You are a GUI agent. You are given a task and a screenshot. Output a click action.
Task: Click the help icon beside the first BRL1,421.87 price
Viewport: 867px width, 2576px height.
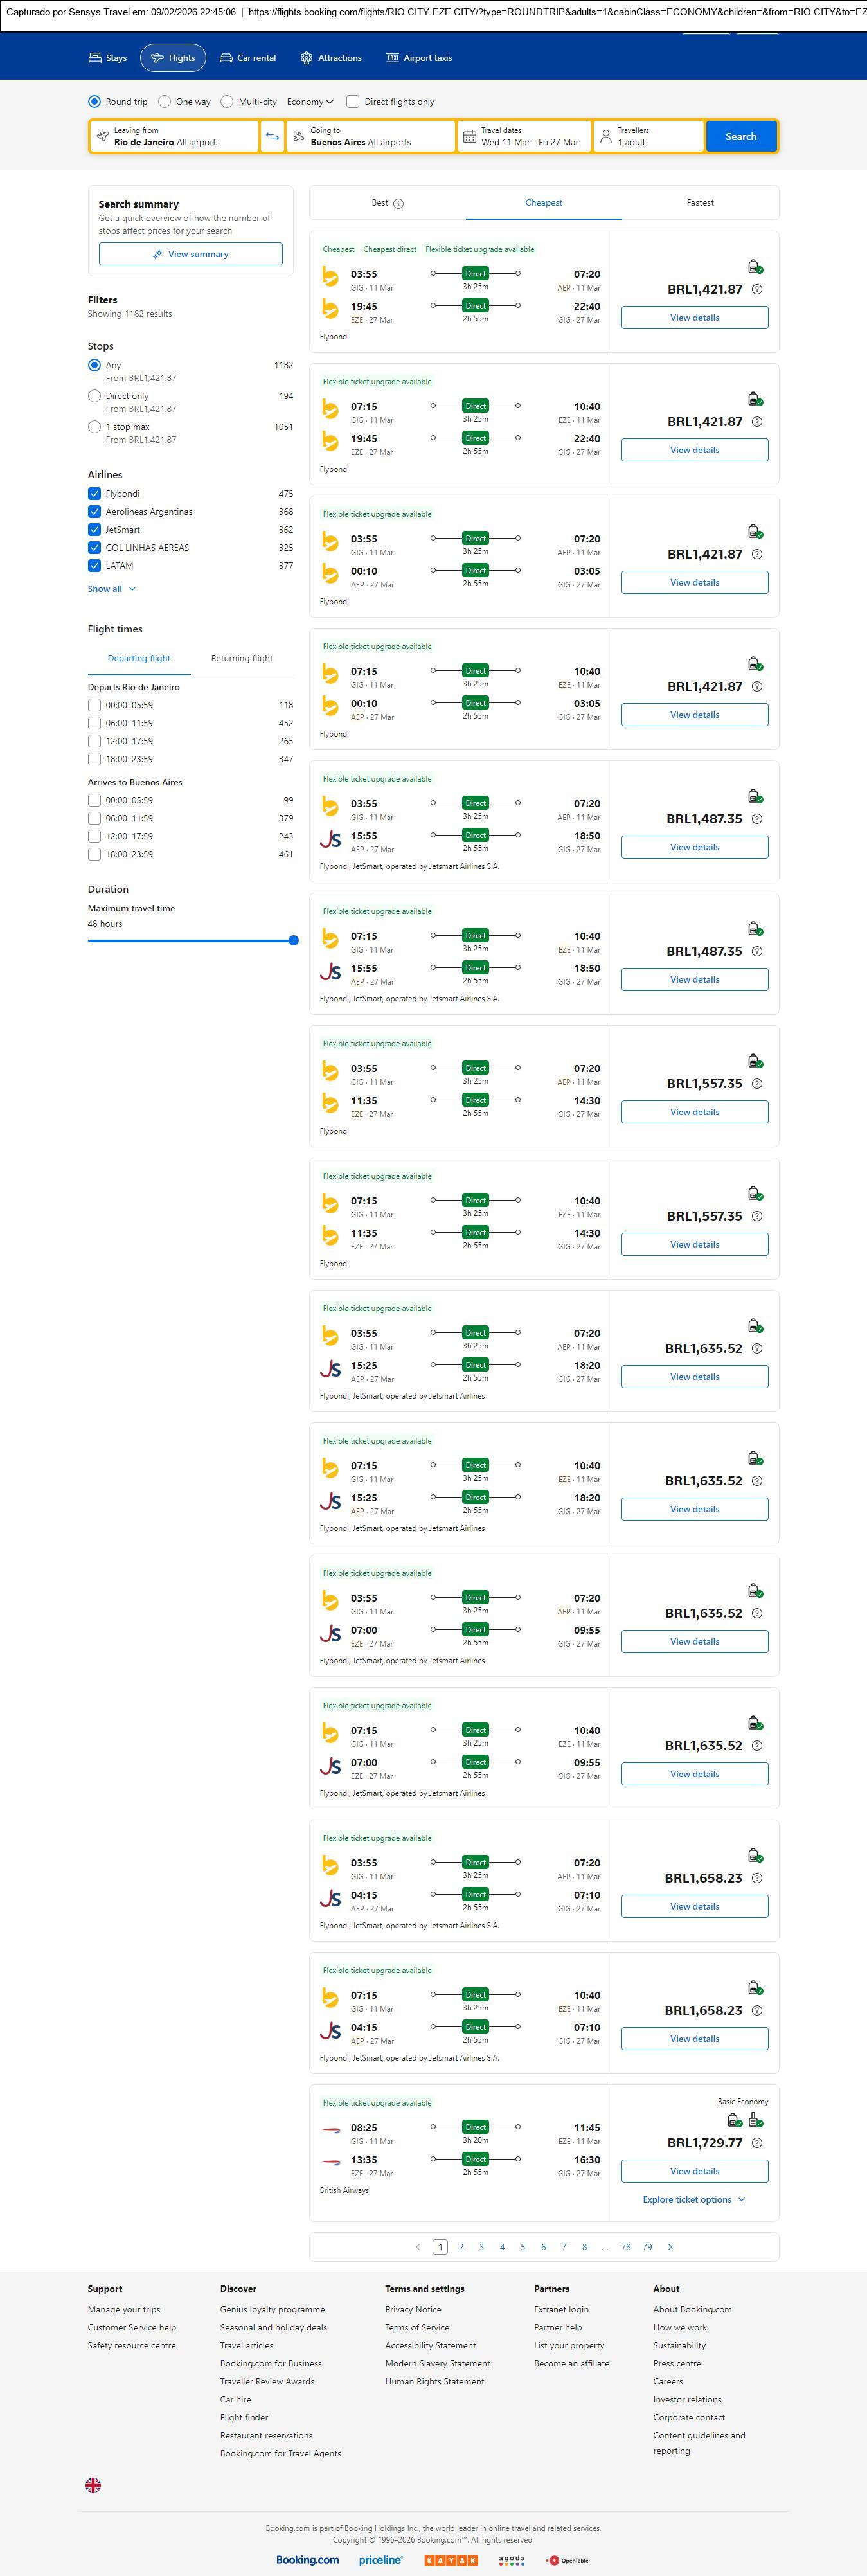pyautogui.click(x=757, y=290)
